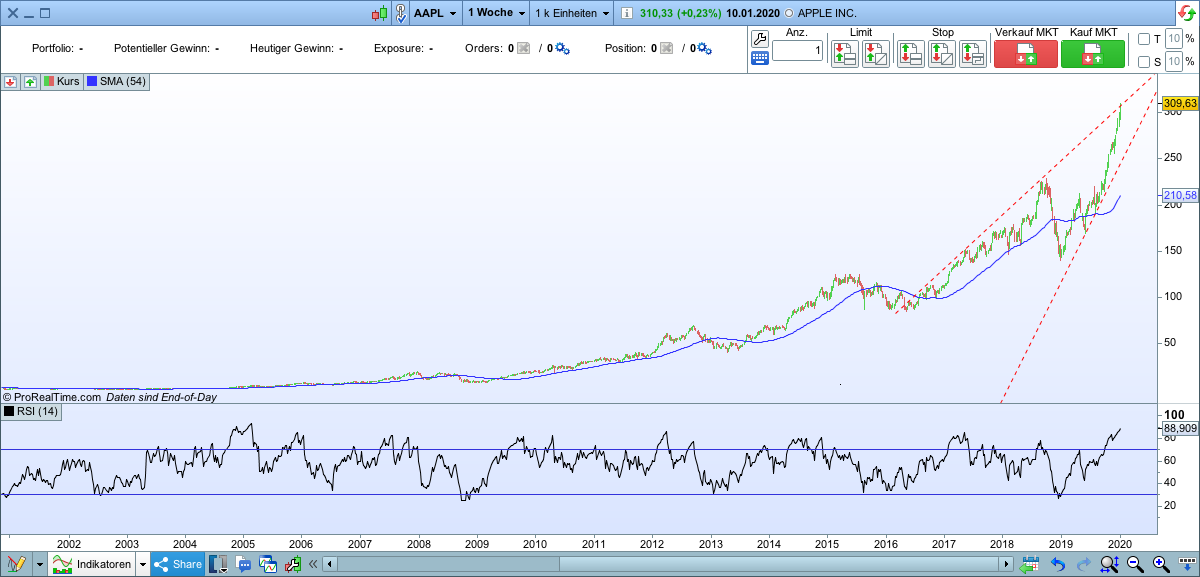Viewport: 1200px width, 577px height.
Task: Click the left scroll arrow of the timeline
Action: pos(329,564)
